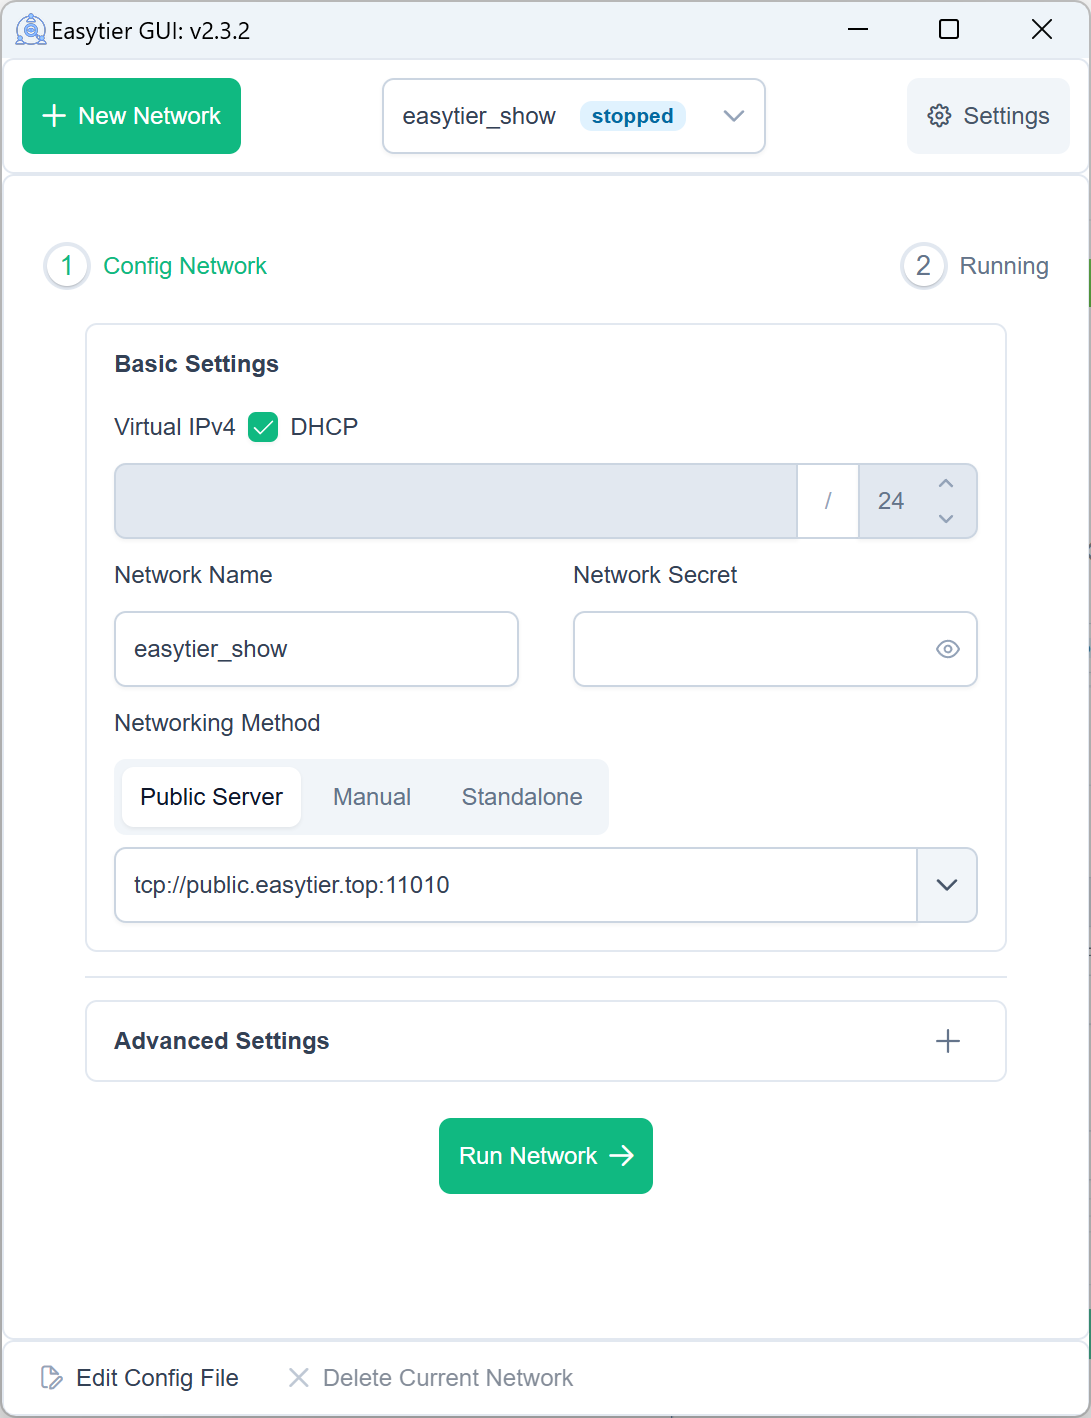Click the Edit Config File document icon
Image resolution: width=1091 pixels, height=1418 pixels.
click(52, 1377)
